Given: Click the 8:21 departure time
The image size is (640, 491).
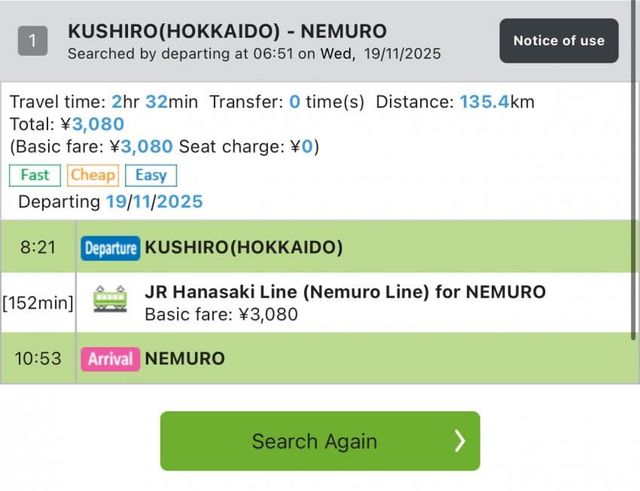Looking at the screenshot, I should (x=38, y=247).
